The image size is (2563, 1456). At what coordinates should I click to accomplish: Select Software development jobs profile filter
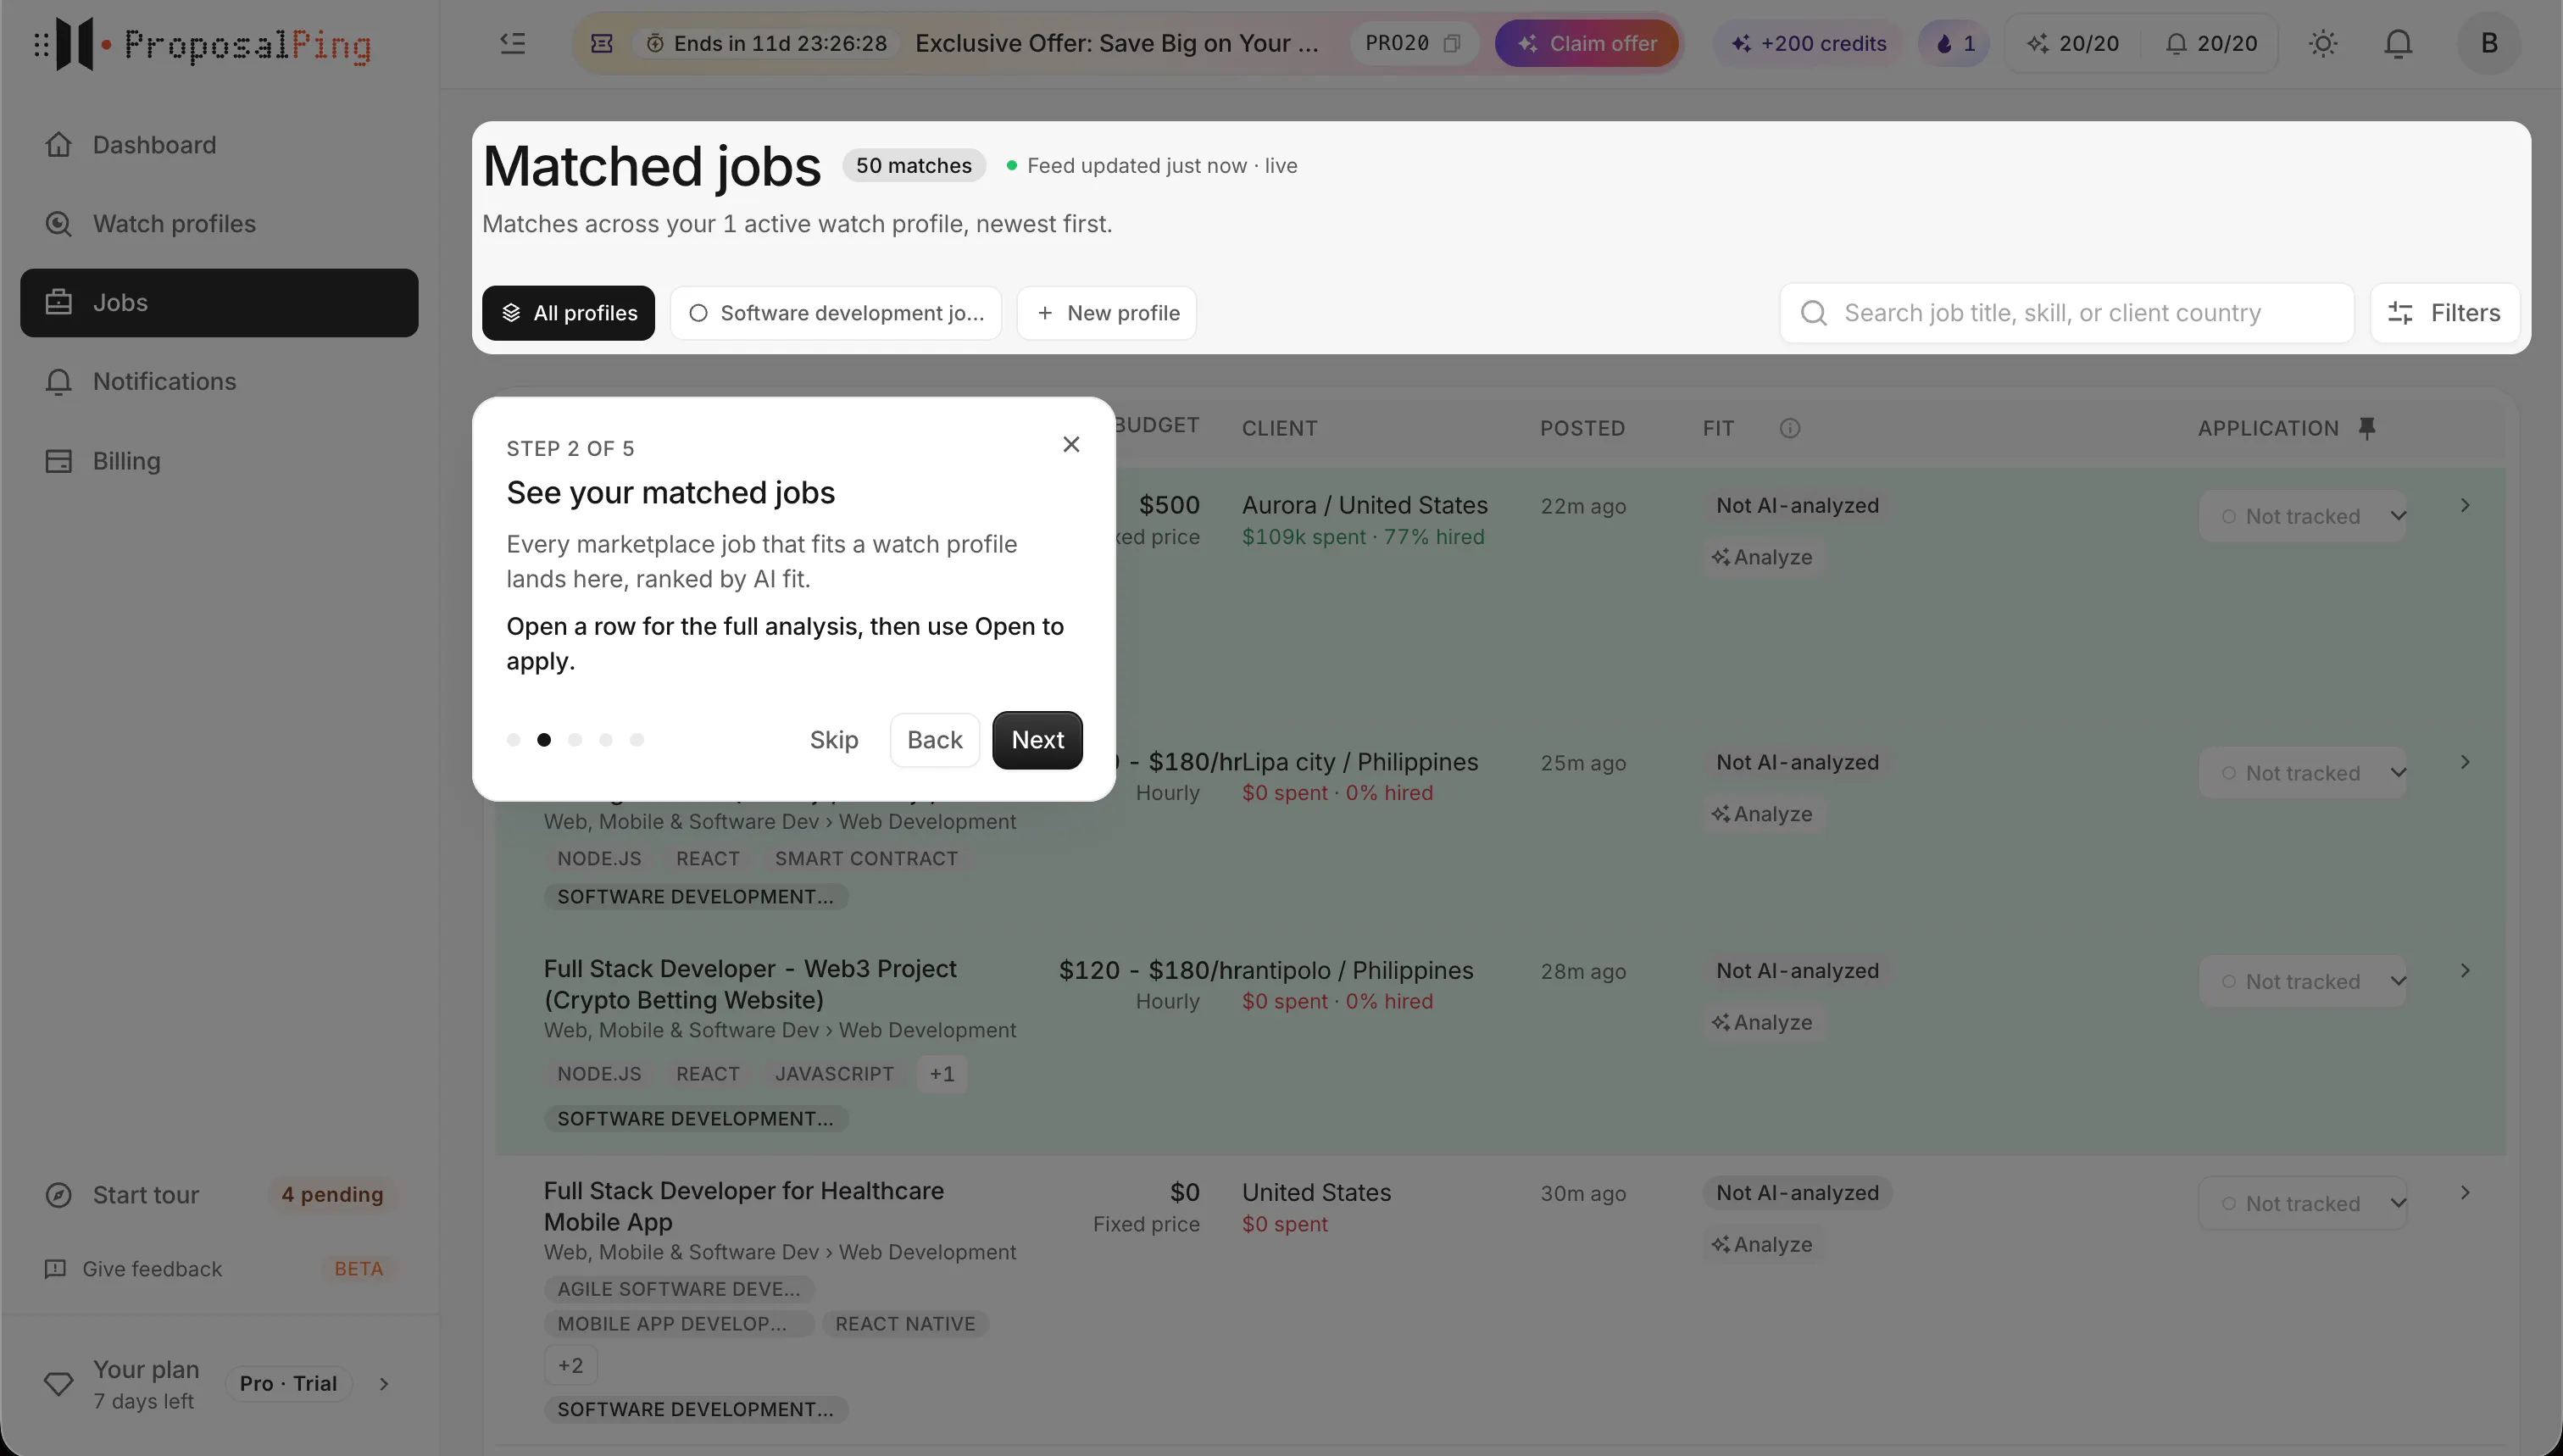836,313
